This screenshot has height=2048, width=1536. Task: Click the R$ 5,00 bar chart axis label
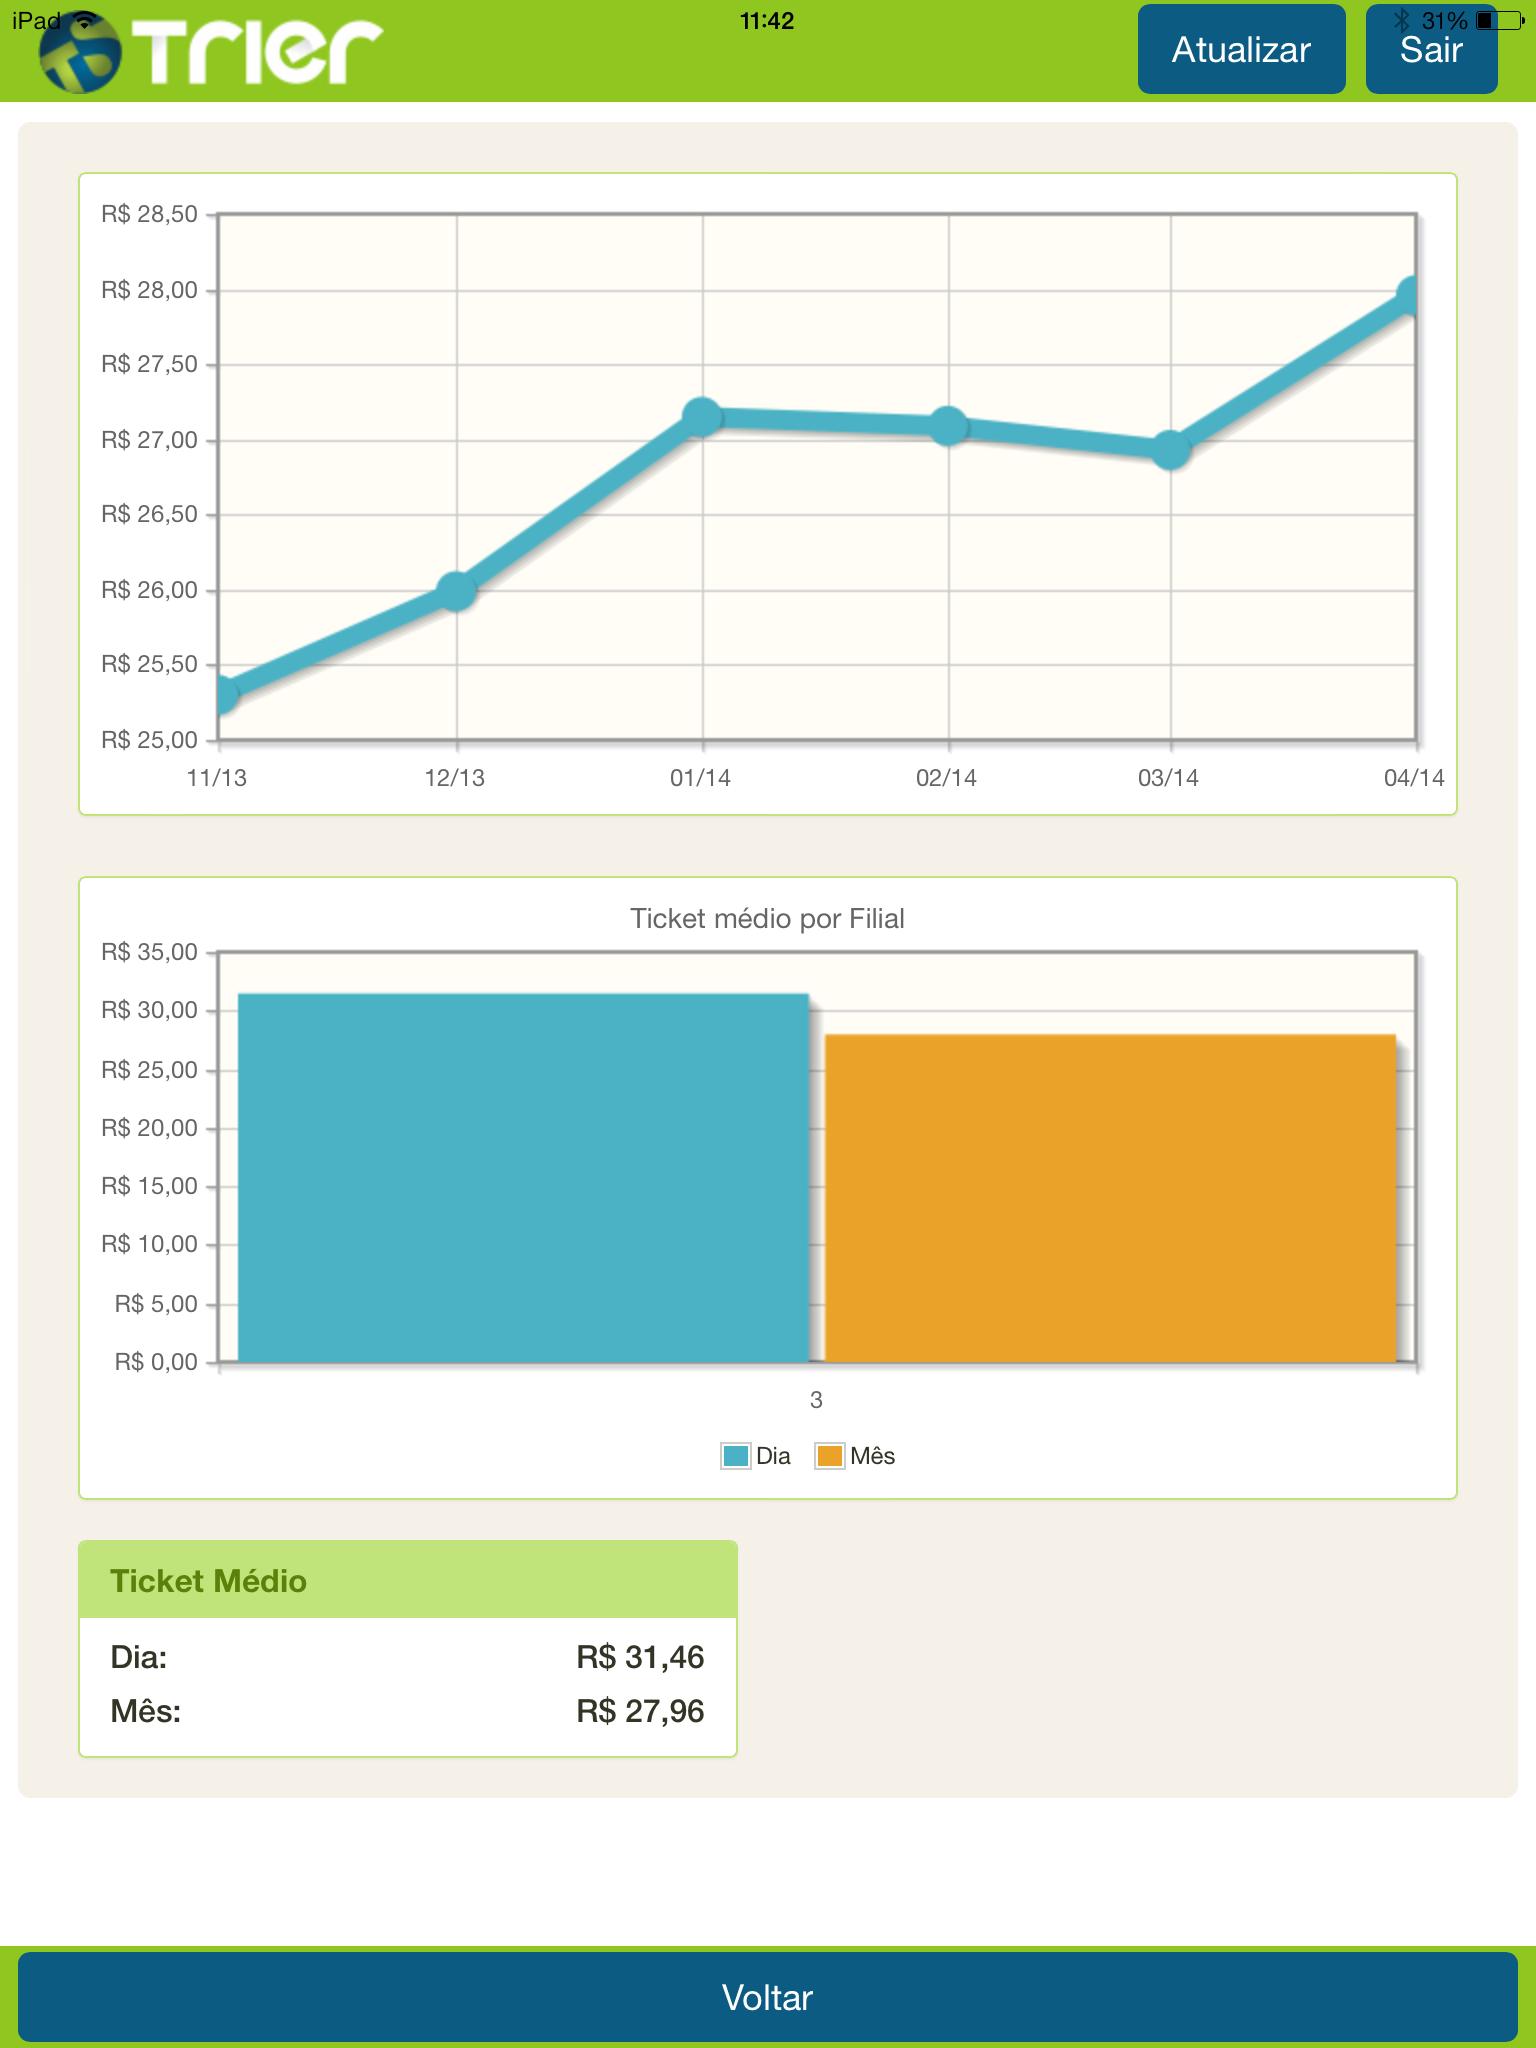157,1304
